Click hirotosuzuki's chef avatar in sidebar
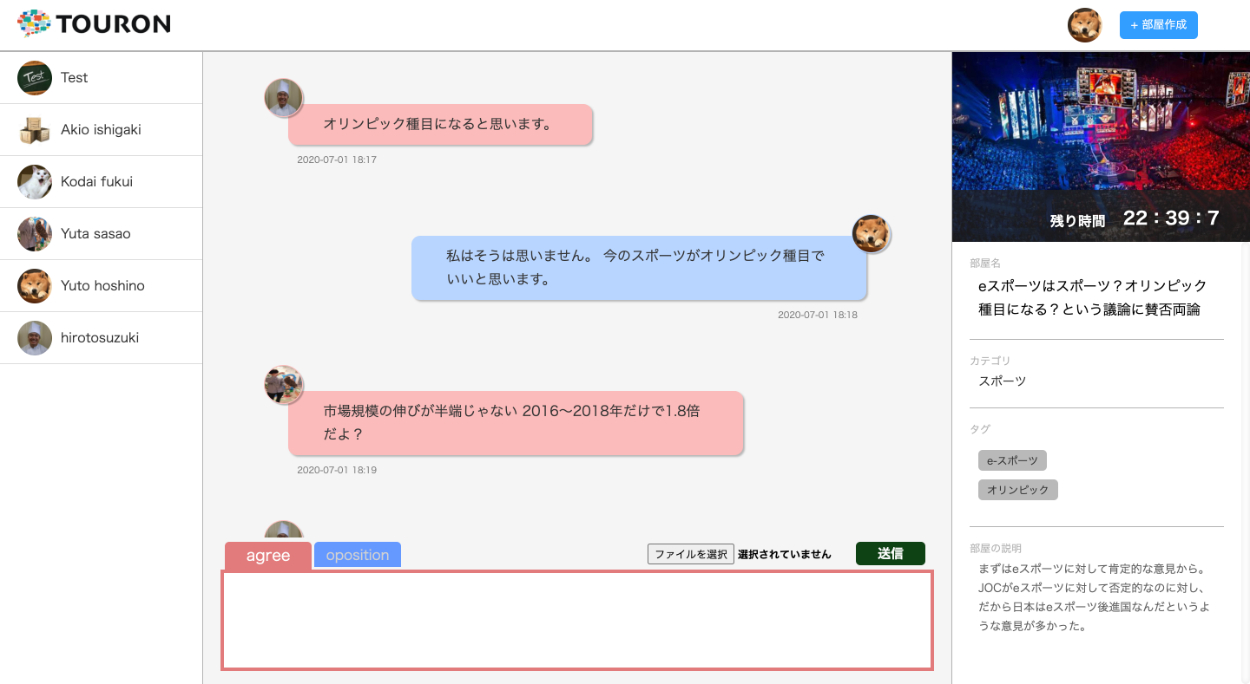Screen dimensions: 1250x684 [x=35, y=338]
